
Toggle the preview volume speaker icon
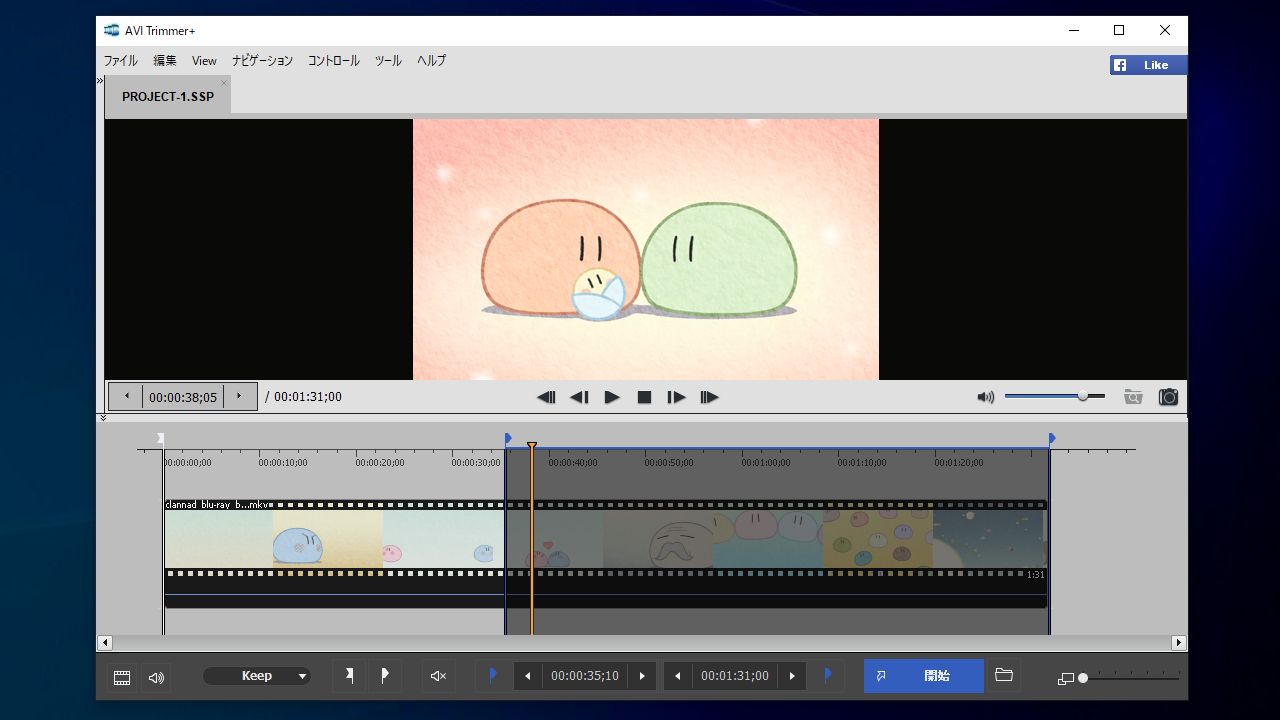coord(986,397)
